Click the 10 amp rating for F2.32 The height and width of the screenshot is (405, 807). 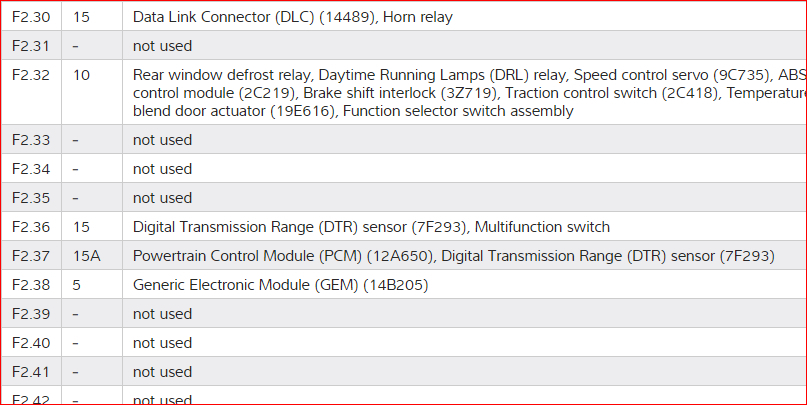point(81,74)
